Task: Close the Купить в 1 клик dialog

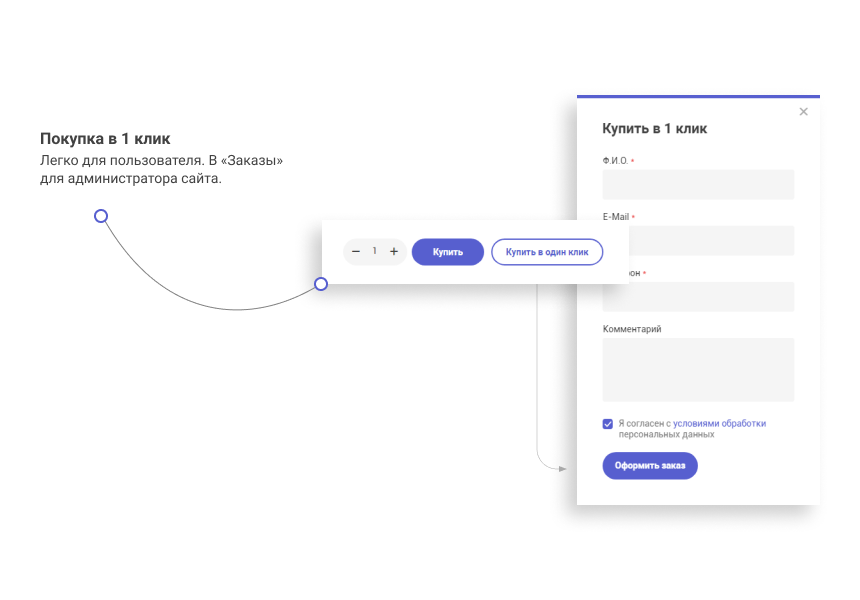Action: pos(803,112)
